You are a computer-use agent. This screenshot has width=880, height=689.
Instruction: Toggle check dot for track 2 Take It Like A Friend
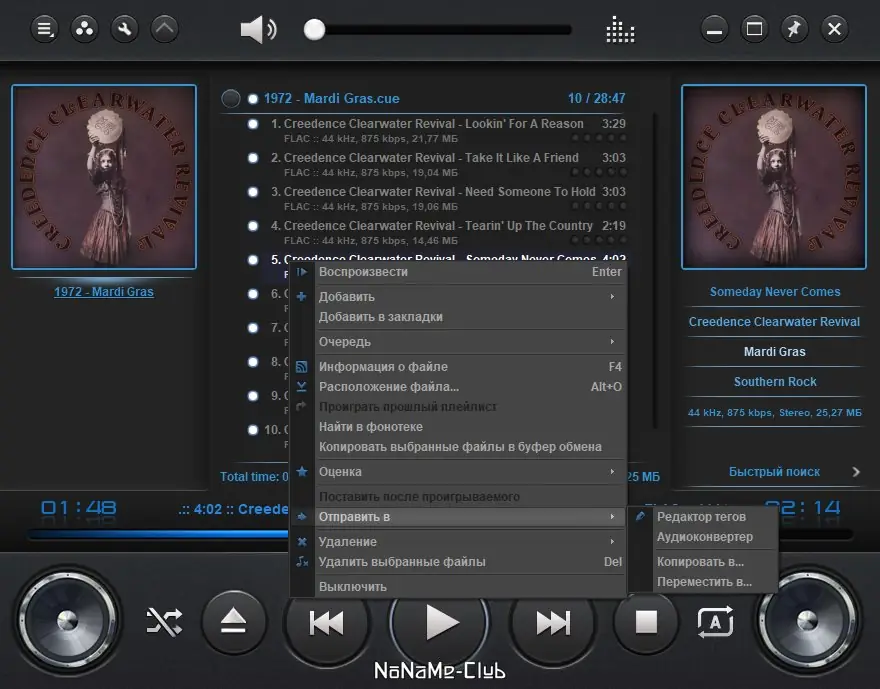point(253,158)
